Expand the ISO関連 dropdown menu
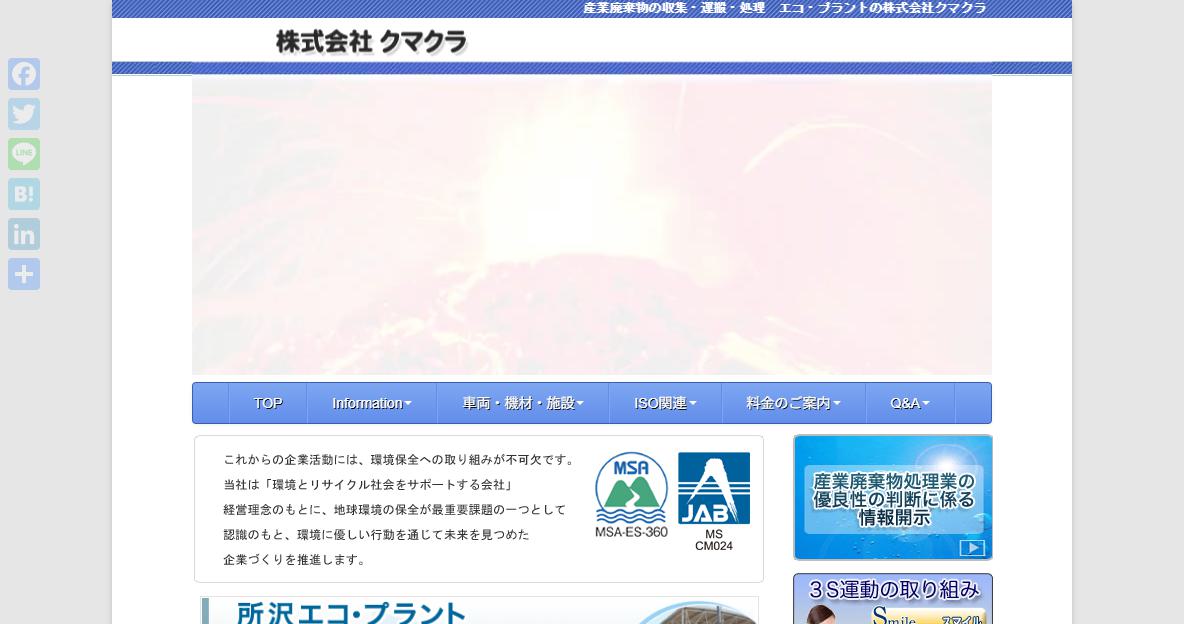 coord(665,403)
